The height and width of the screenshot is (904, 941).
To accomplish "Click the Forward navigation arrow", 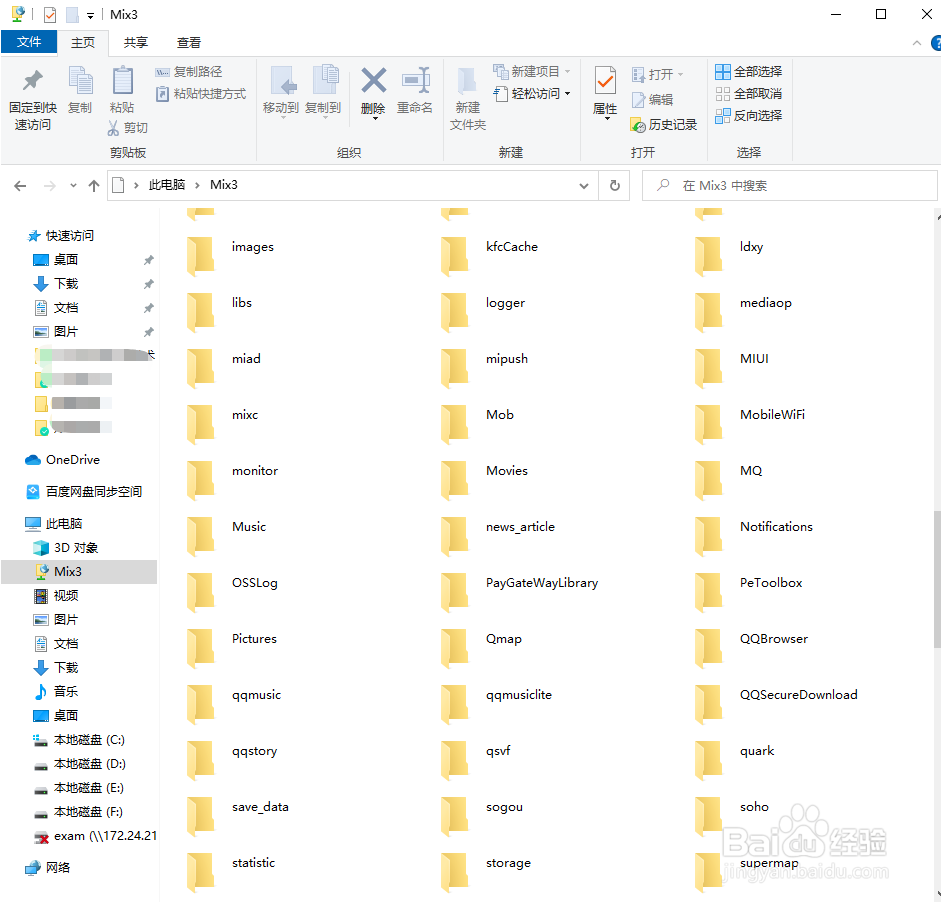I will 50,186.
